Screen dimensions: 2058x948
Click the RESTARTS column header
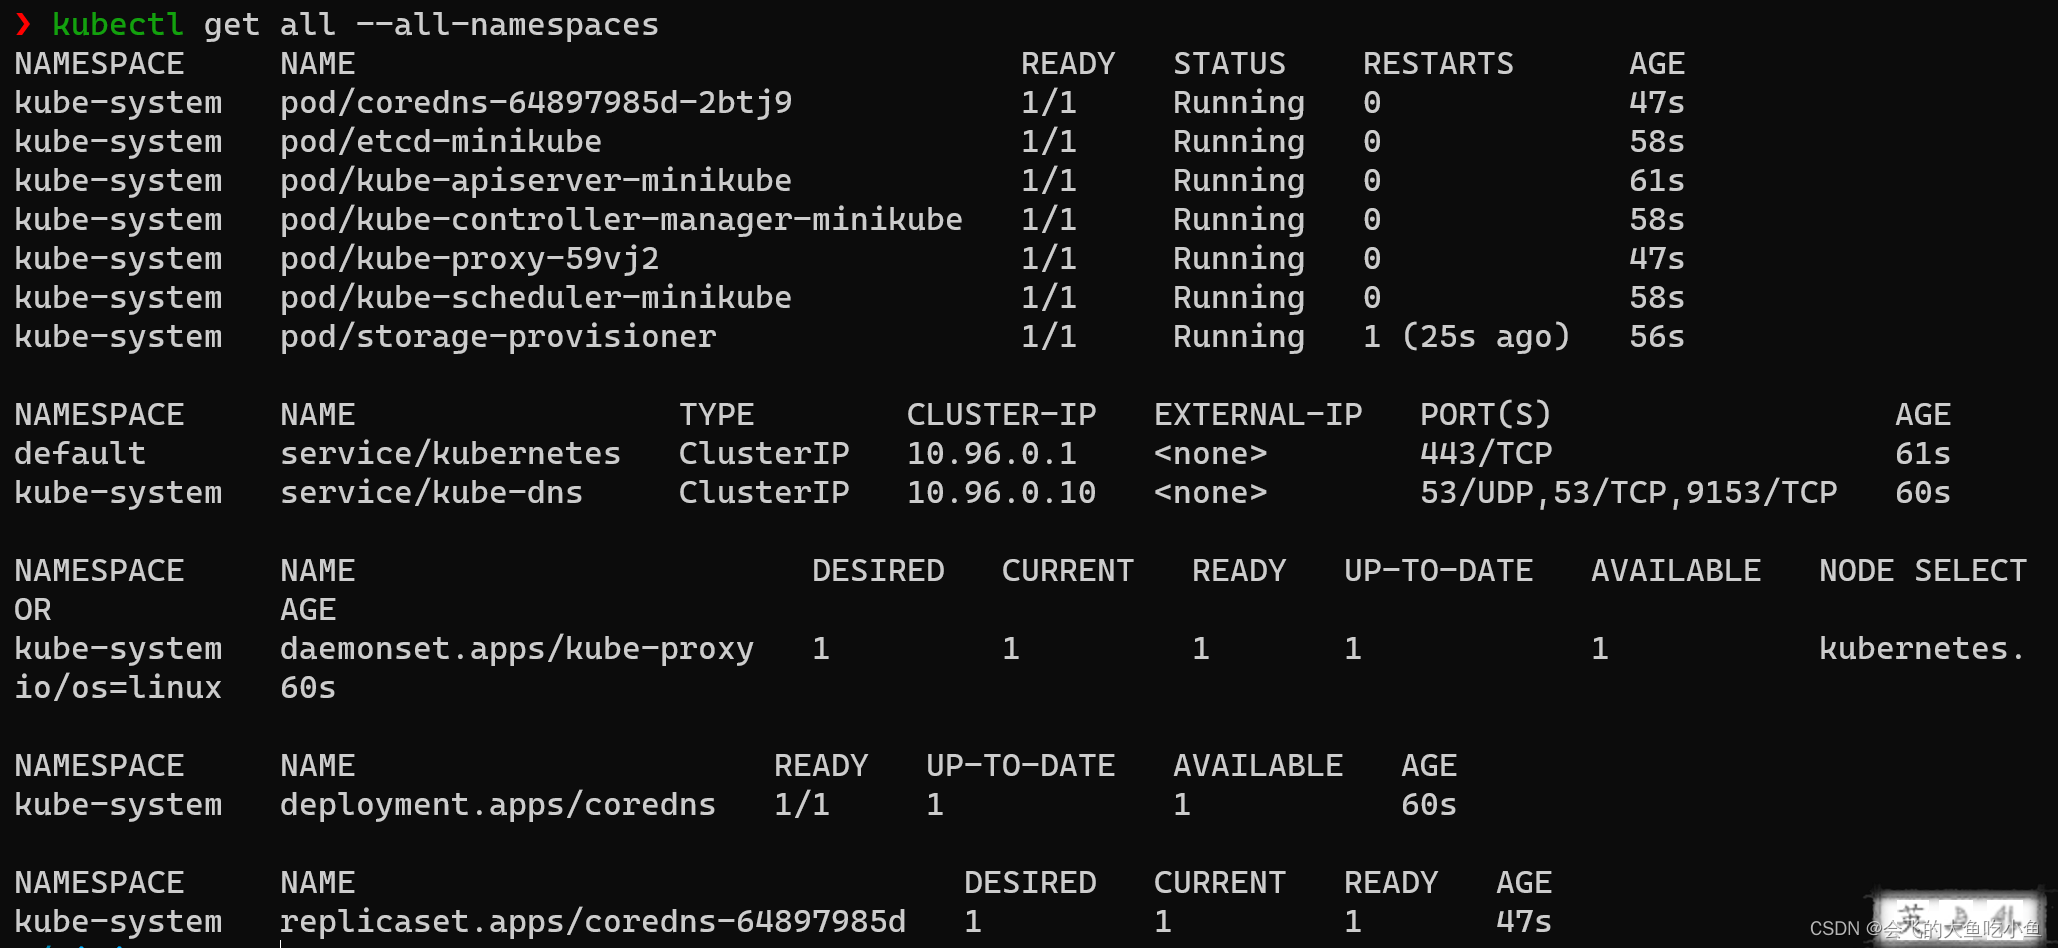coord(1438,64)
